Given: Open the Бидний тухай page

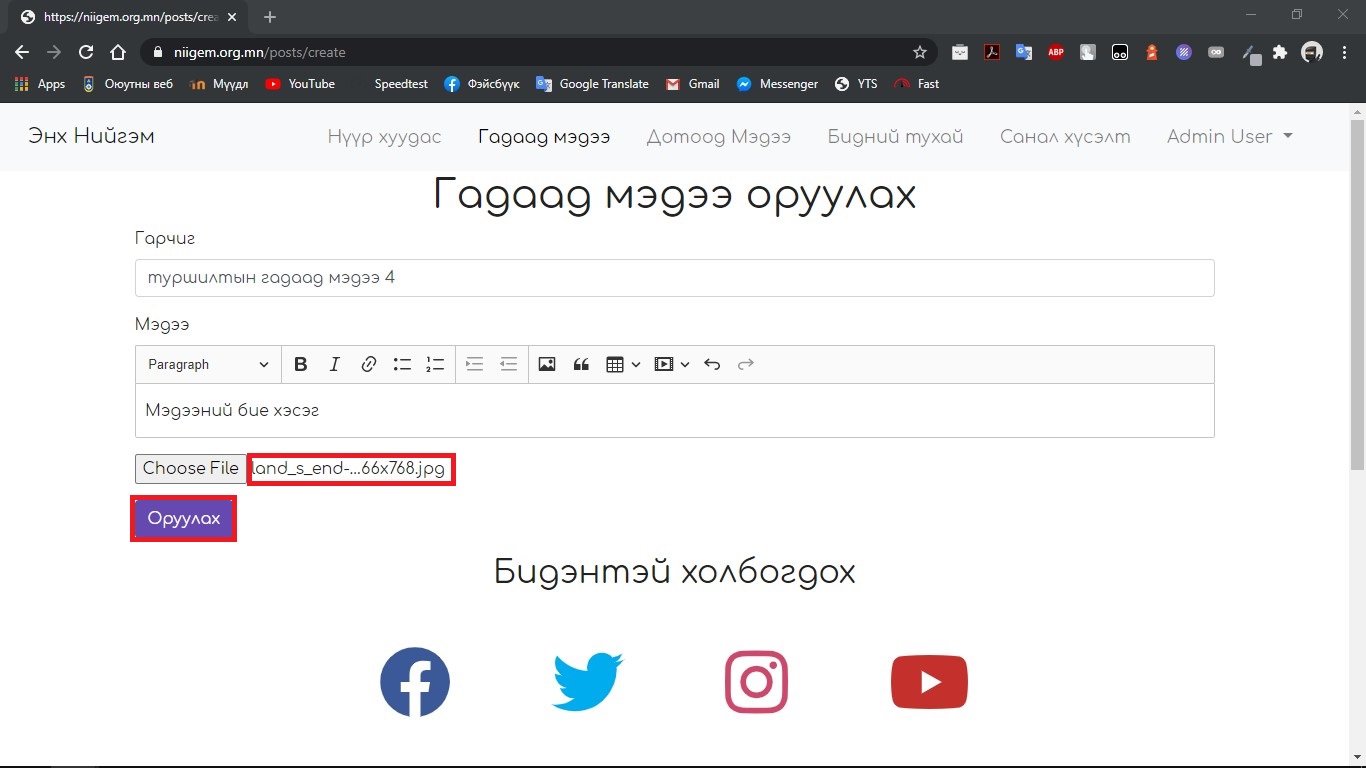Looking at the screenshot, I should (895, 137).
